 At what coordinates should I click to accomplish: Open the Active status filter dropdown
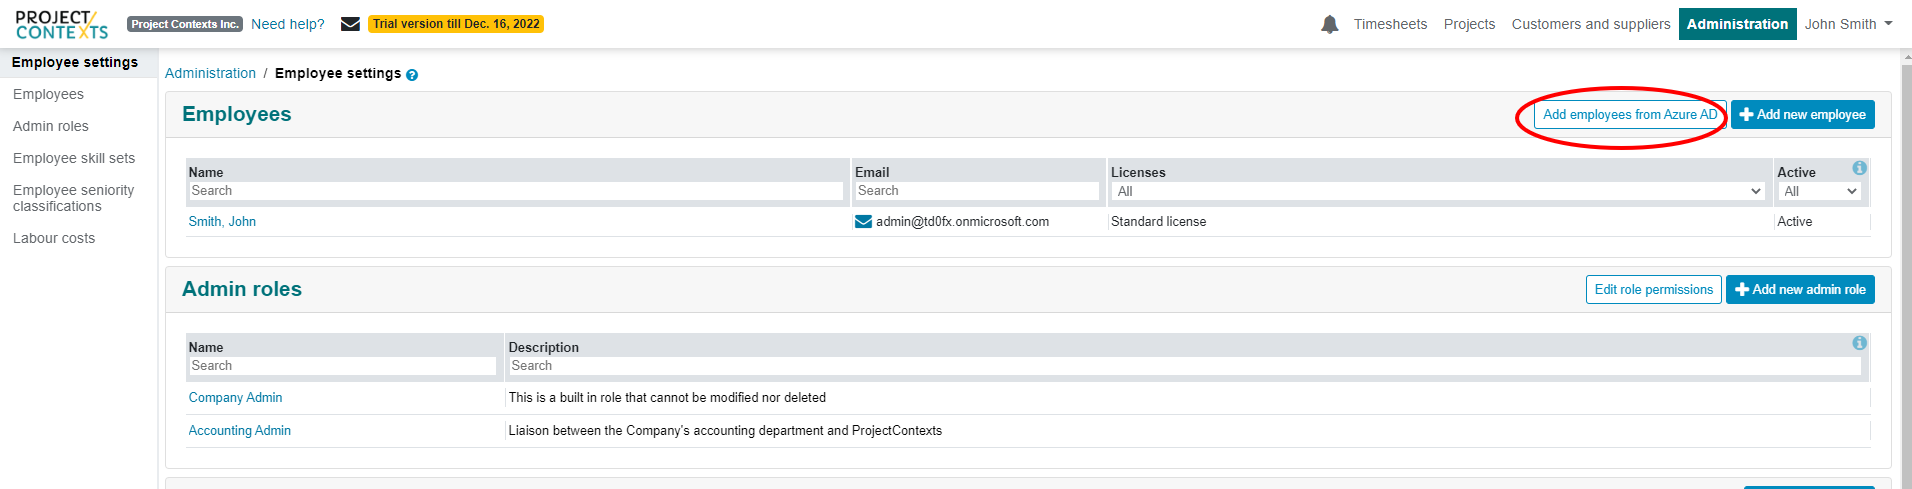(1819, 191)
